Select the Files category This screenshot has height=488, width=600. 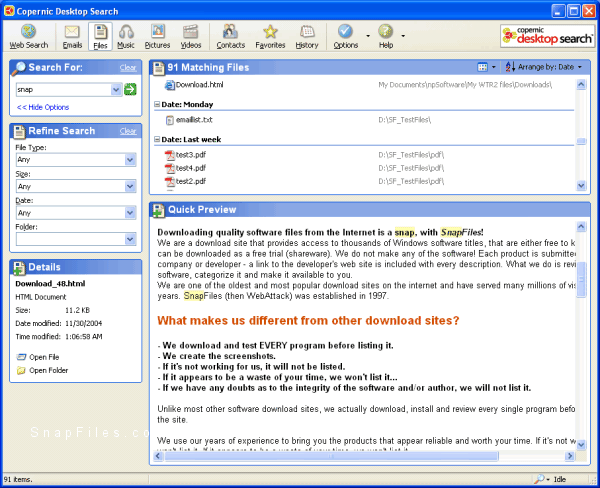pos(100,37)
